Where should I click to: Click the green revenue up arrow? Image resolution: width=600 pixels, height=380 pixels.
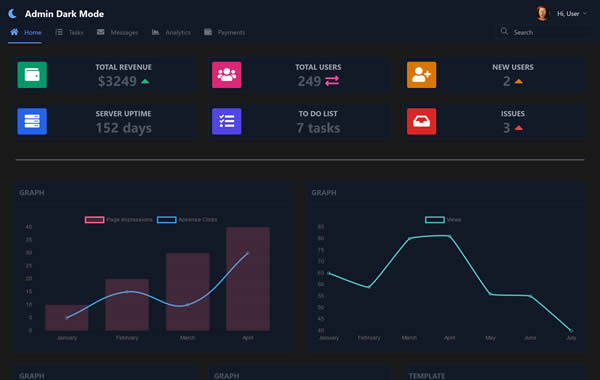pos(145,81)
